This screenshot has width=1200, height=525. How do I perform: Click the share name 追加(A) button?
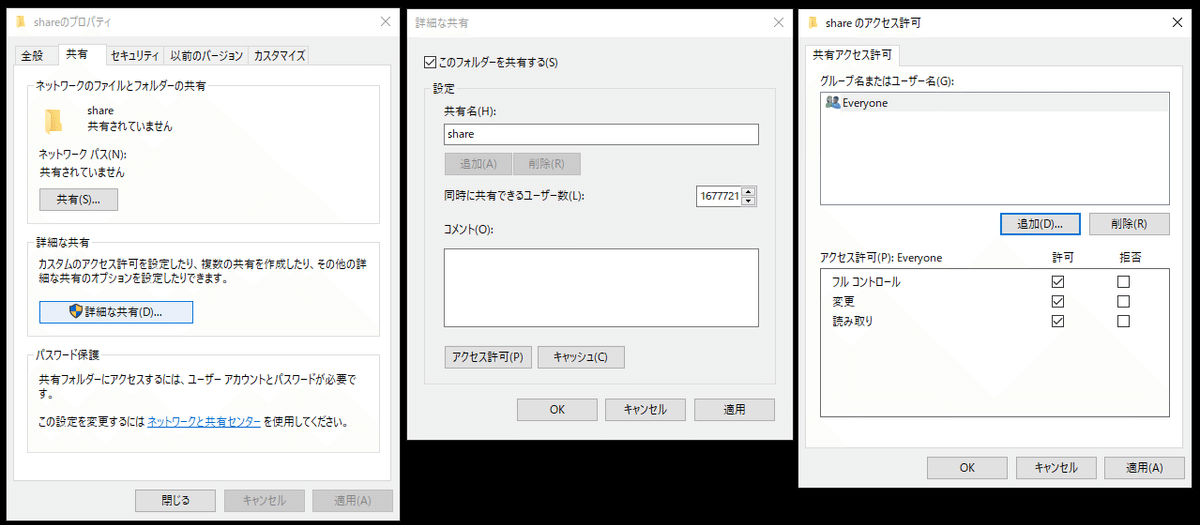(x=478, y=164)
